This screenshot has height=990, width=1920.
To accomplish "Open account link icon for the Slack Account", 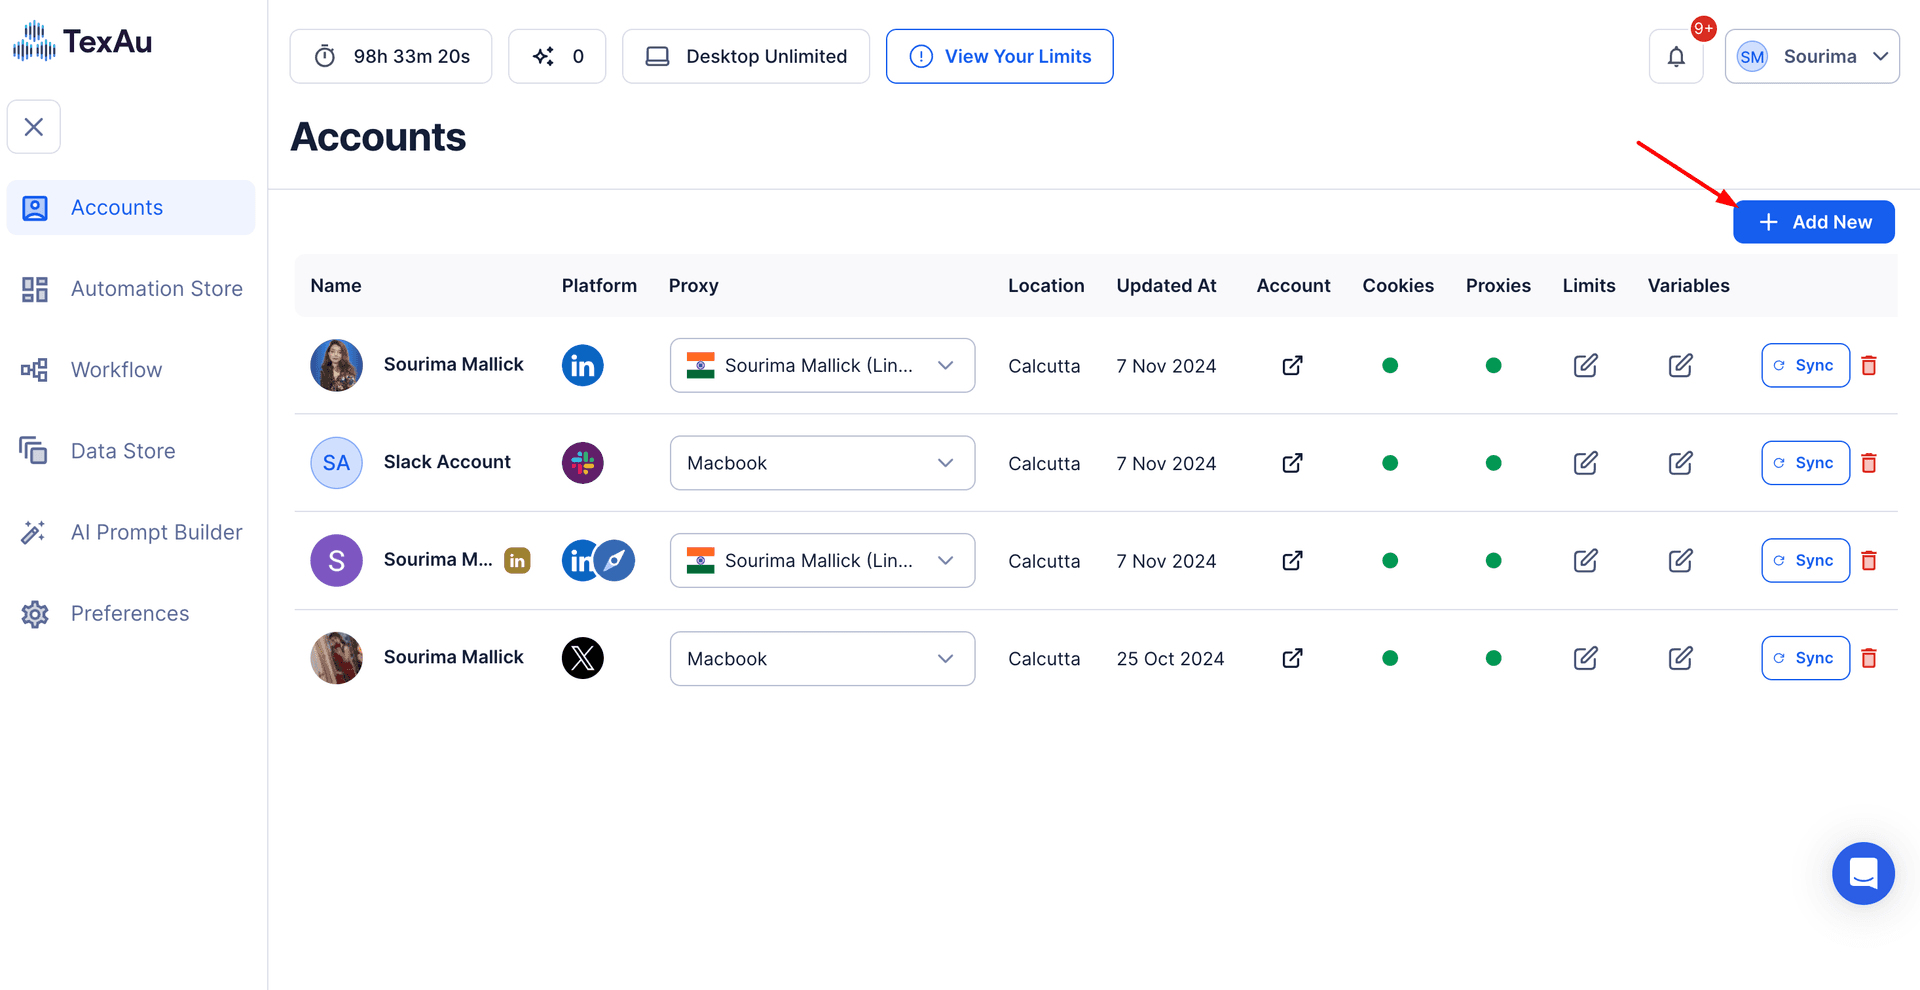I will [x=1292, y=463].
